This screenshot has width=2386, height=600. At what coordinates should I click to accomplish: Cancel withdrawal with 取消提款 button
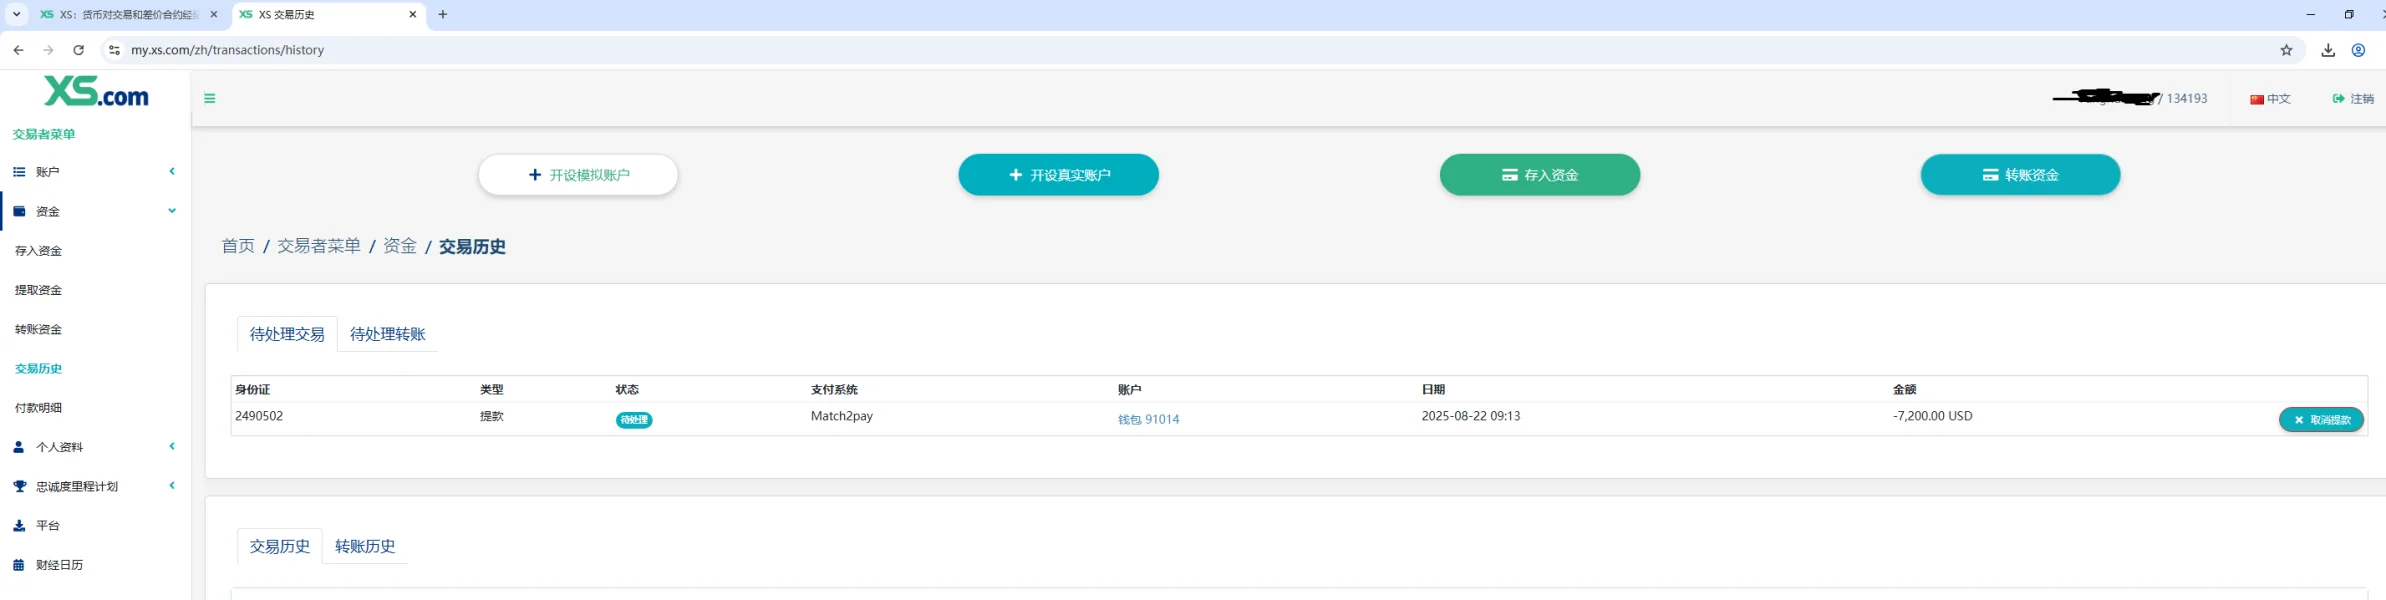click(2321, 420)
